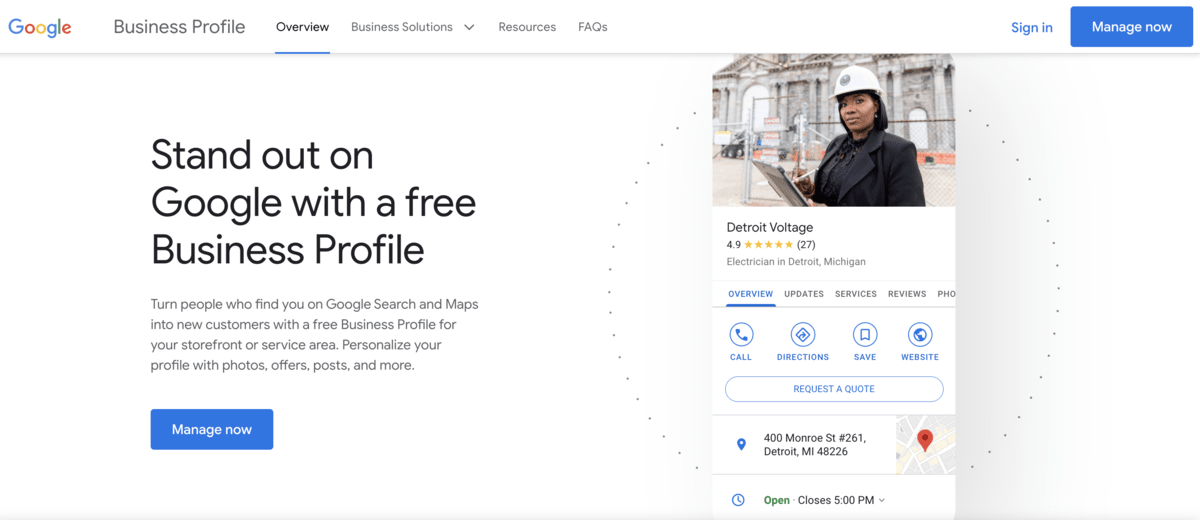This screenshot has height=520, width=1200.
Task: Click the red map marker
Action: tap(925, 440)
